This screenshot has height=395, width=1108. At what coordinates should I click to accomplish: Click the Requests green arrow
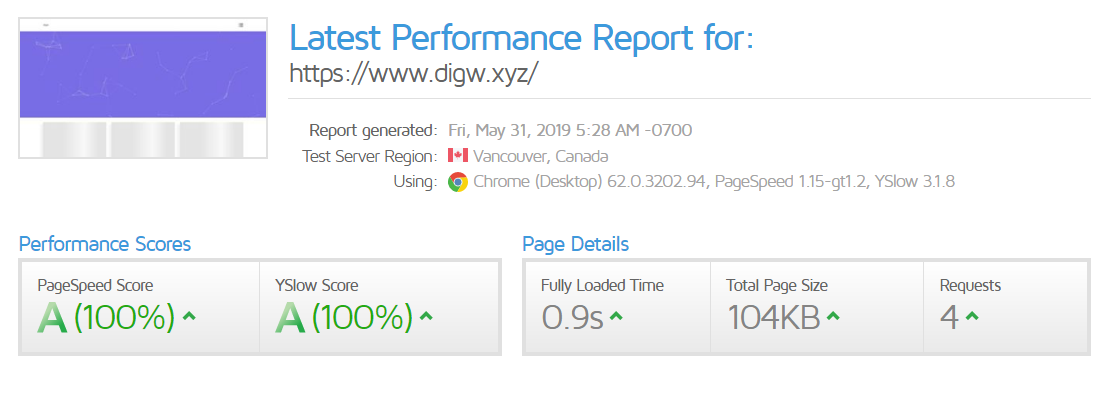coord(972,317)
